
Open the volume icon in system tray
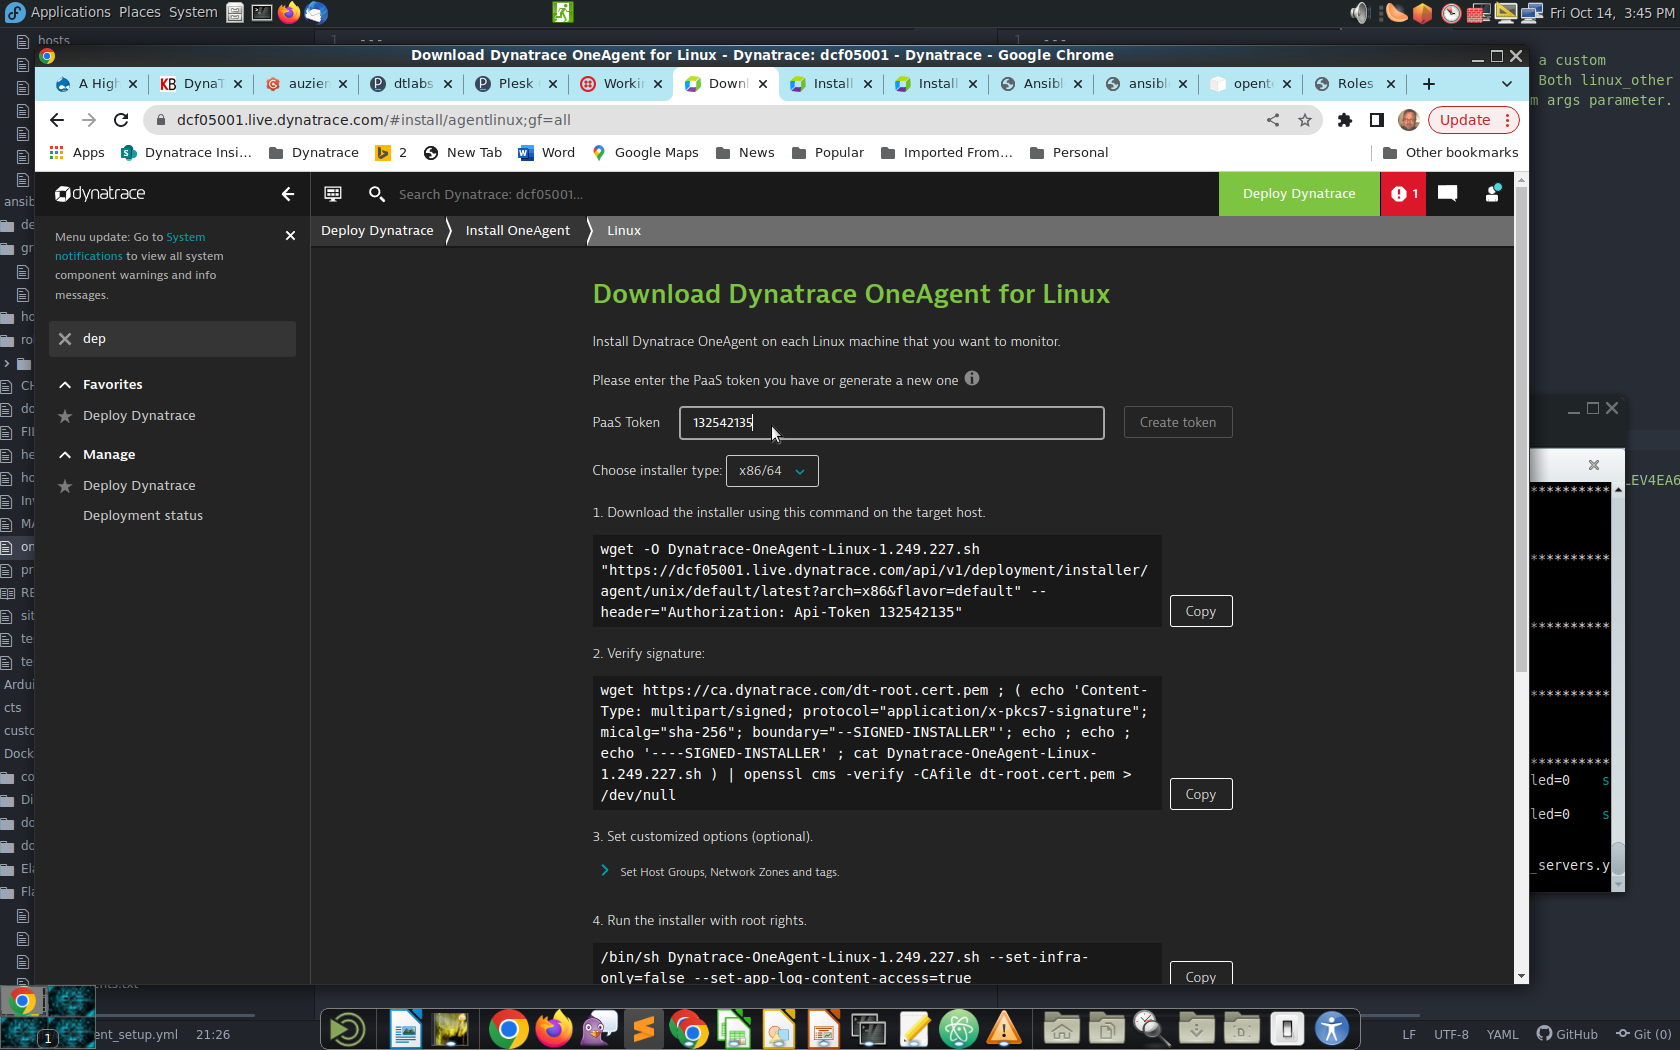point(1359,13)
